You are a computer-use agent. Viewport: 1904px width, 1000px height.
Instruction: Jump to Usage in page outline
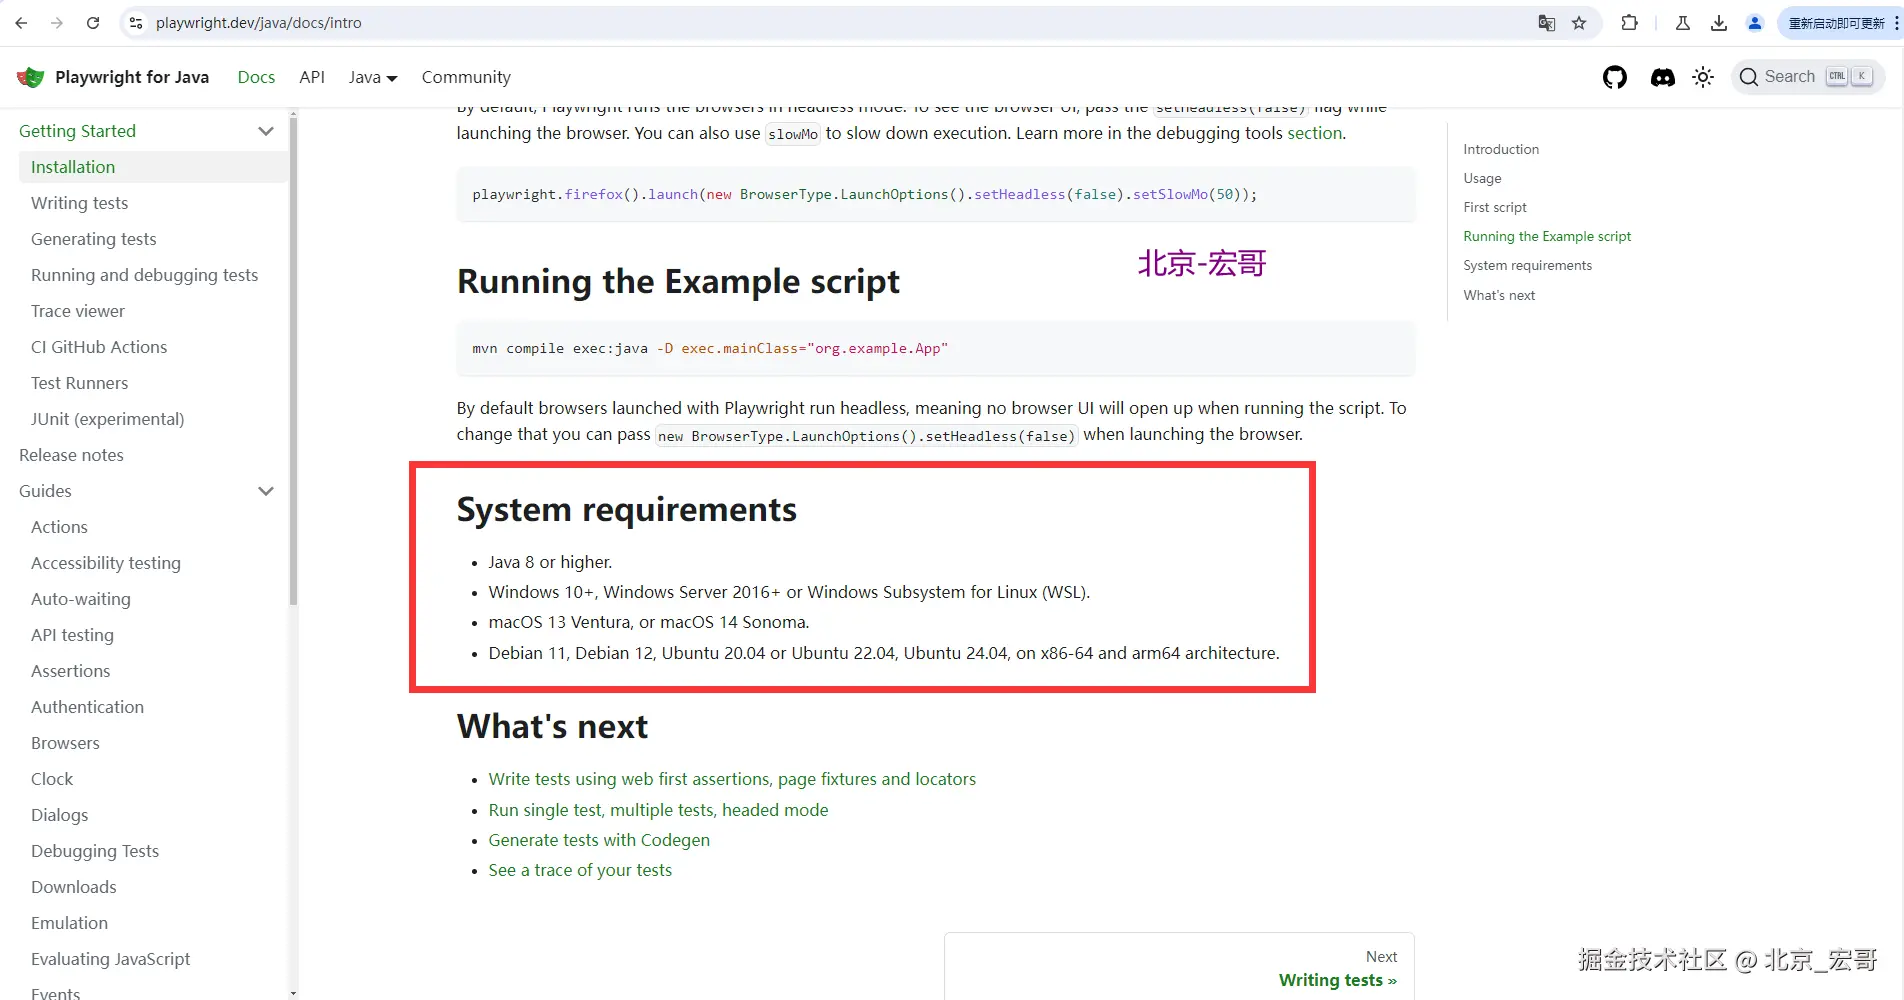tap(1482, 178)
